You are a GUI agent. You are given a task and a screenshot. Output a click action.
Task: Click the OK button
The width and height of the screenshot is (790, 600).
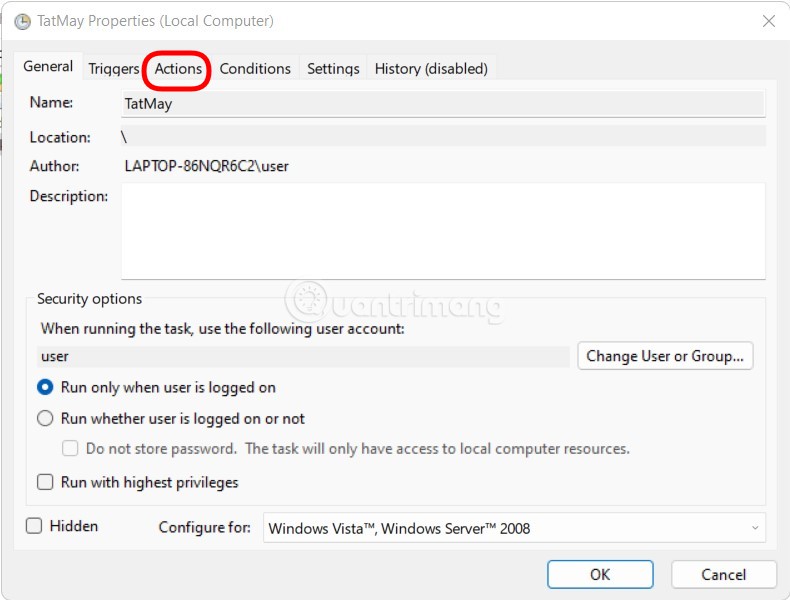point(600,574)
